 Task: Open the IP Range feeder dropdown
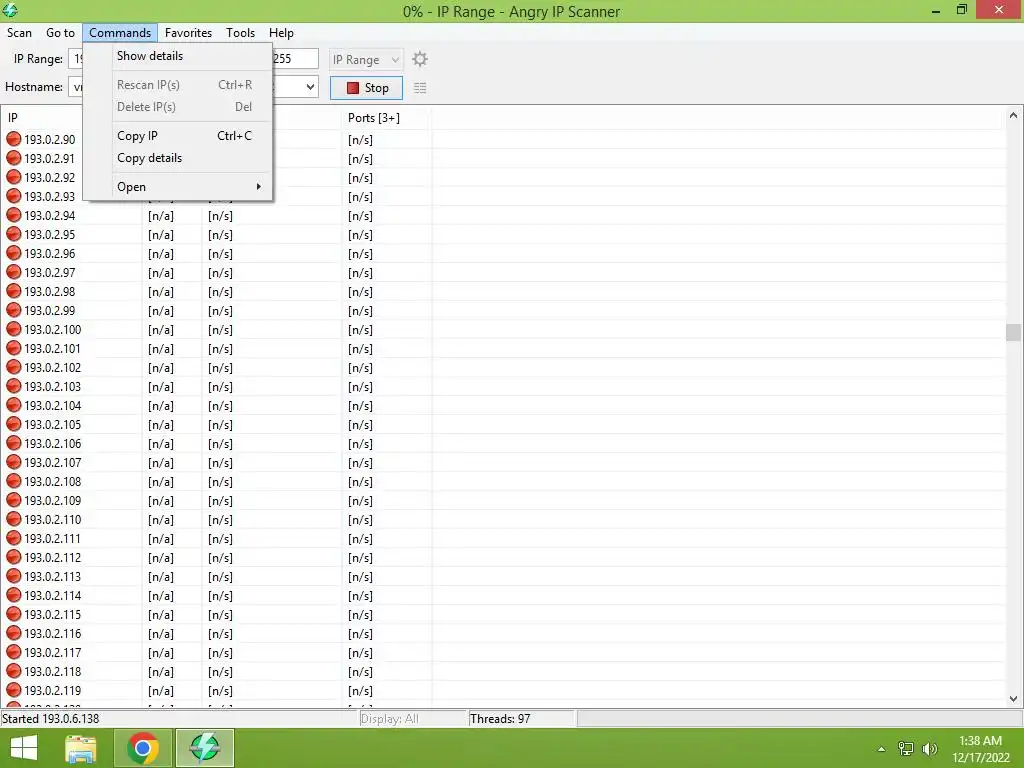[366, 59]
